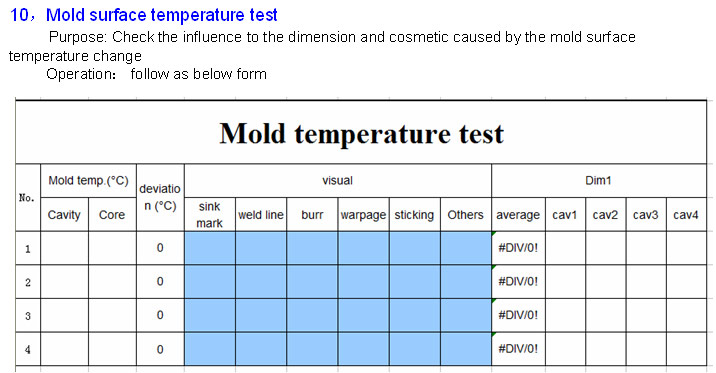Screen dimensions: 716x373
Task: Click the #DIV/0! error cell in row 3
Action: click(x=518, y=315)
